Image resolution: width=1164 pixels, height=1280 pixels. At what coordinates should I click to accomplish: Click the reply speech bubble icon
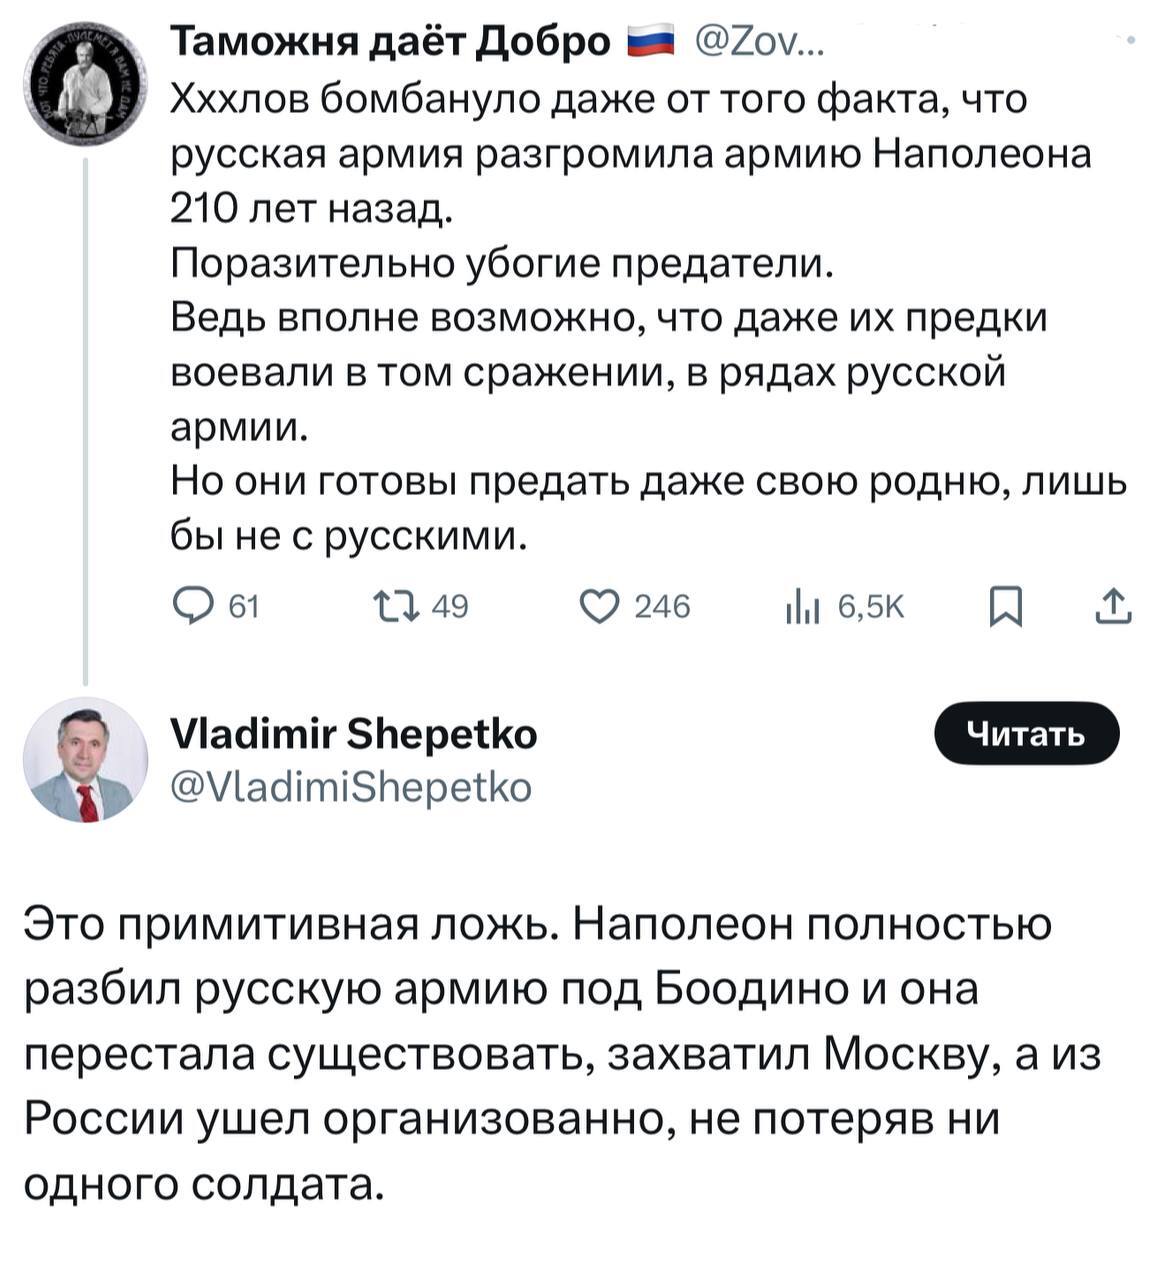coord(190,606)
